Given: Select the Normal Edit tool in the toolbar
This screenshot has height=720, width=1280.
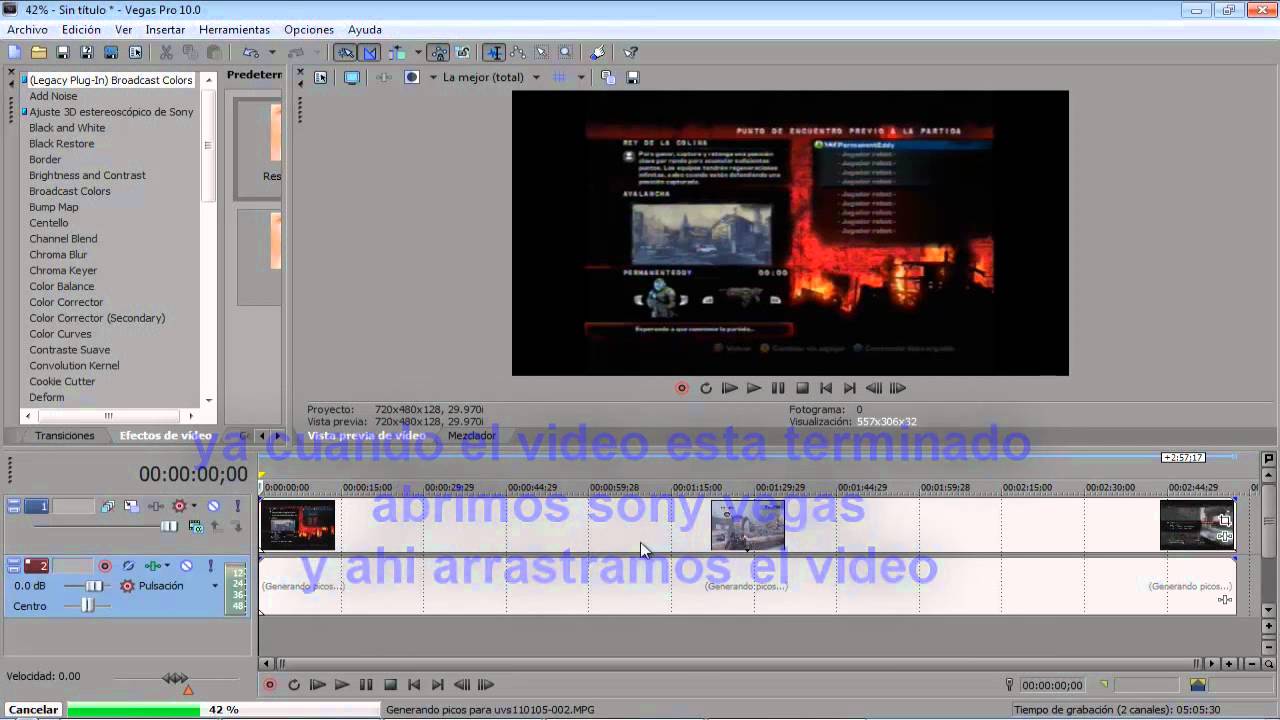Looking at the screenshot, I should tap(494, 53).
